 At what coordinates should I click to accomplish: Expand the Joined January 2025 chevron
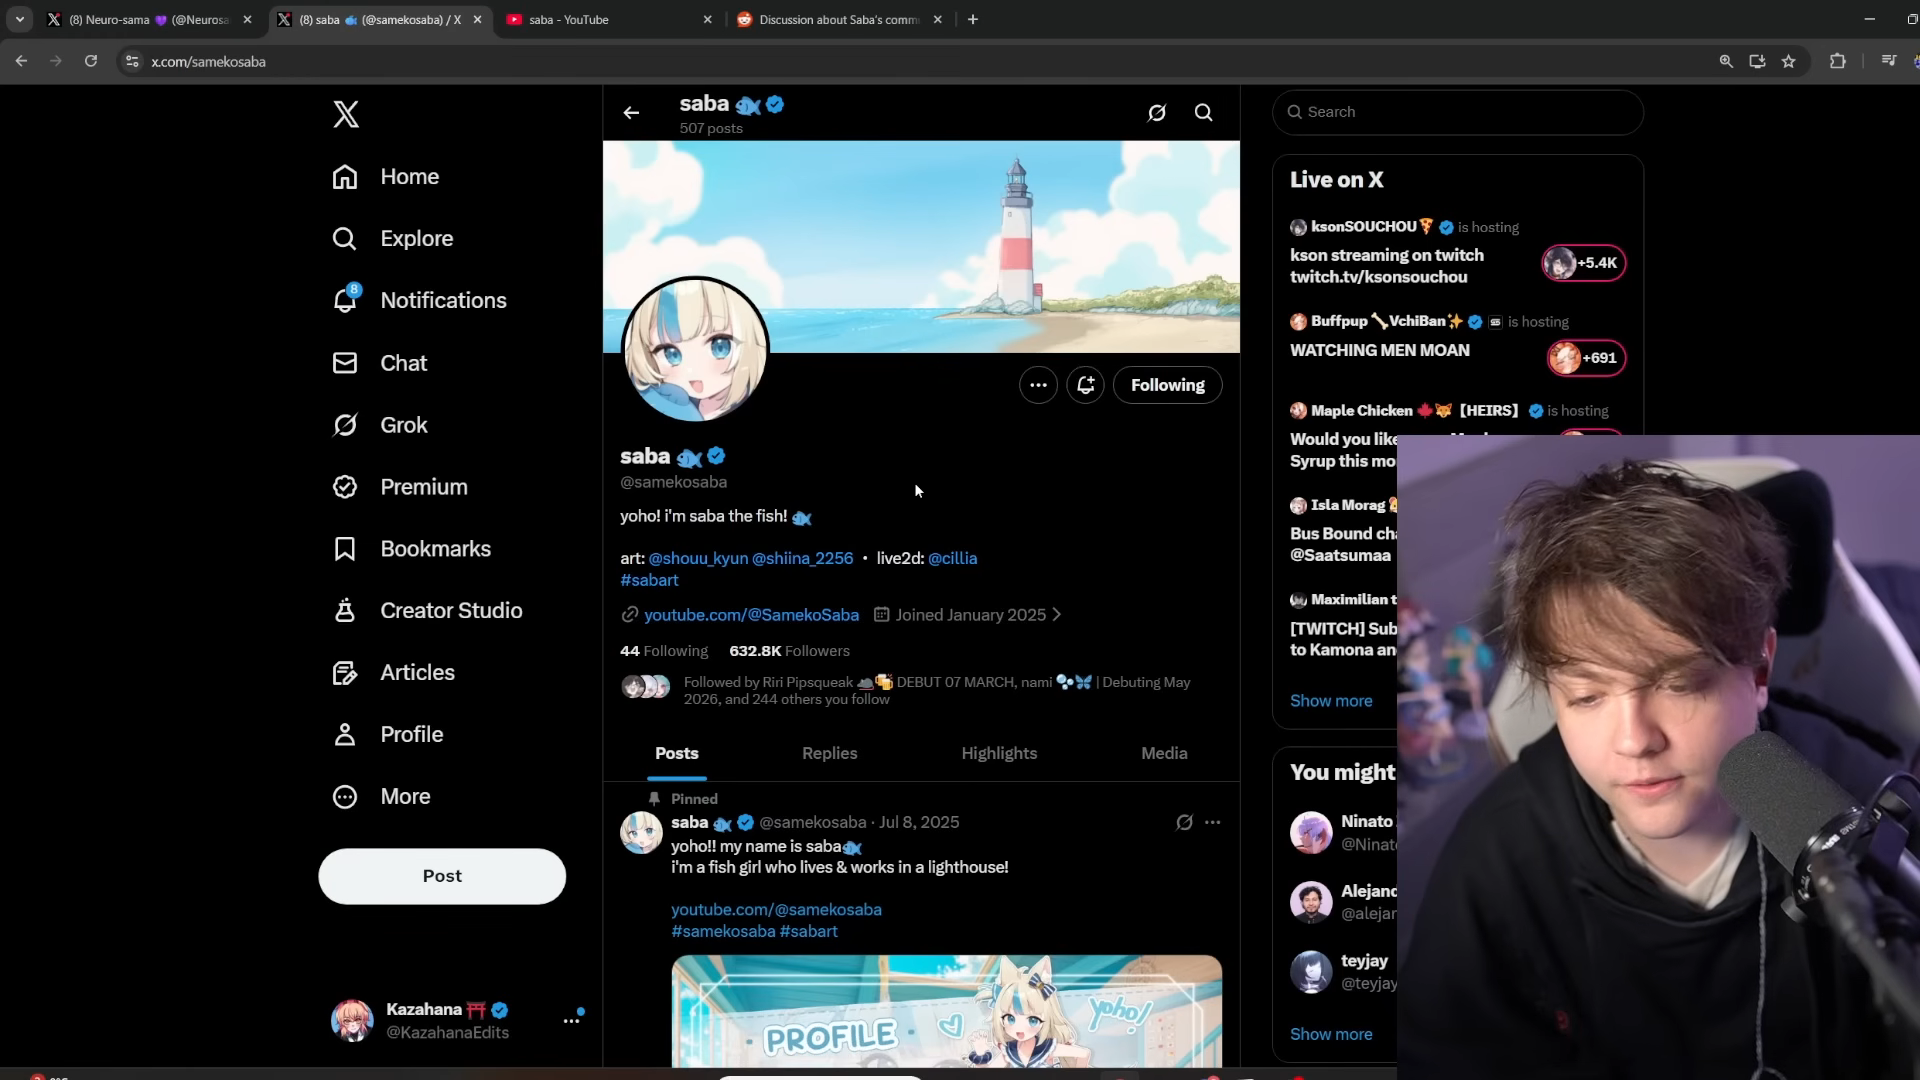1057,615
